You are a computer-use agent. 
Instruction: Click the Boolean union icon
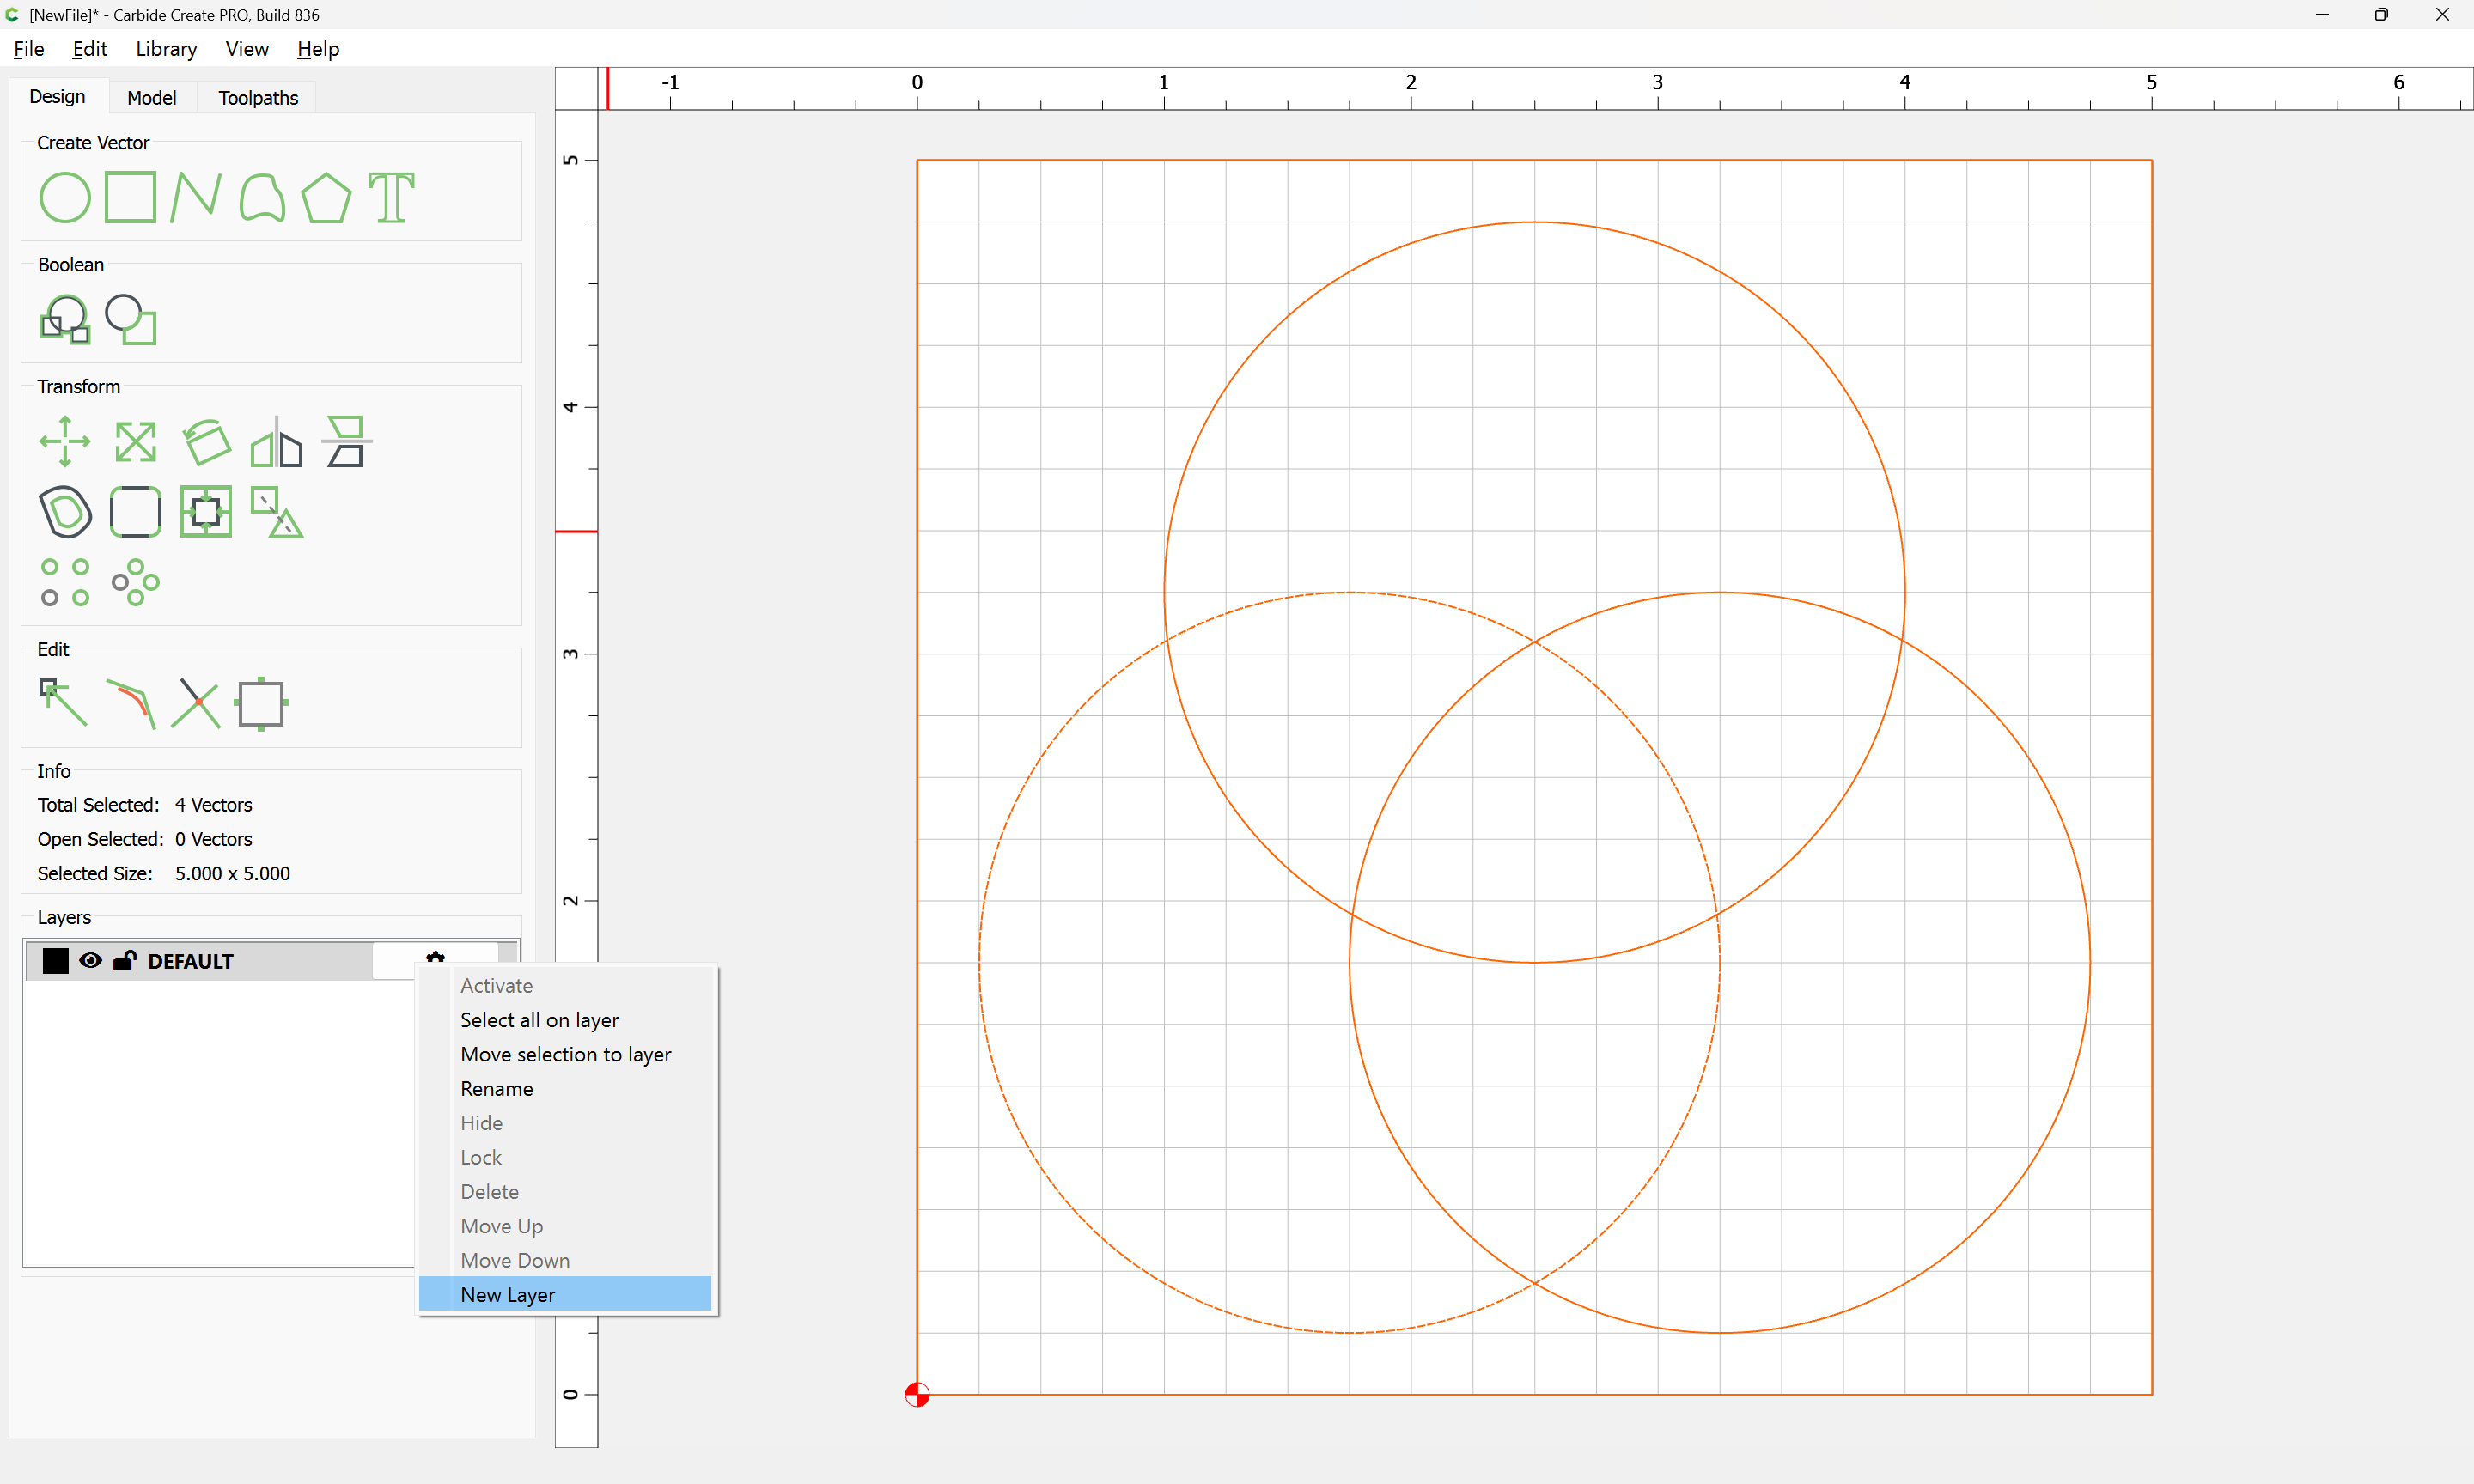64,320
